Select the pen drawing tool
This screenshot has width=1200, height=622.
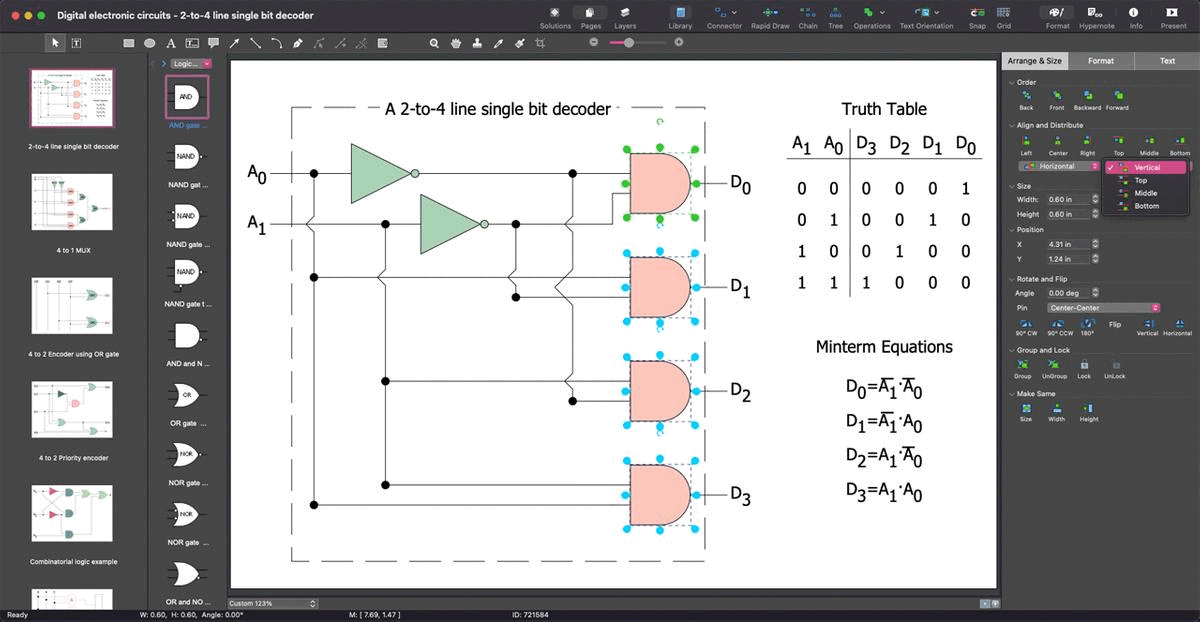(297, 43)
